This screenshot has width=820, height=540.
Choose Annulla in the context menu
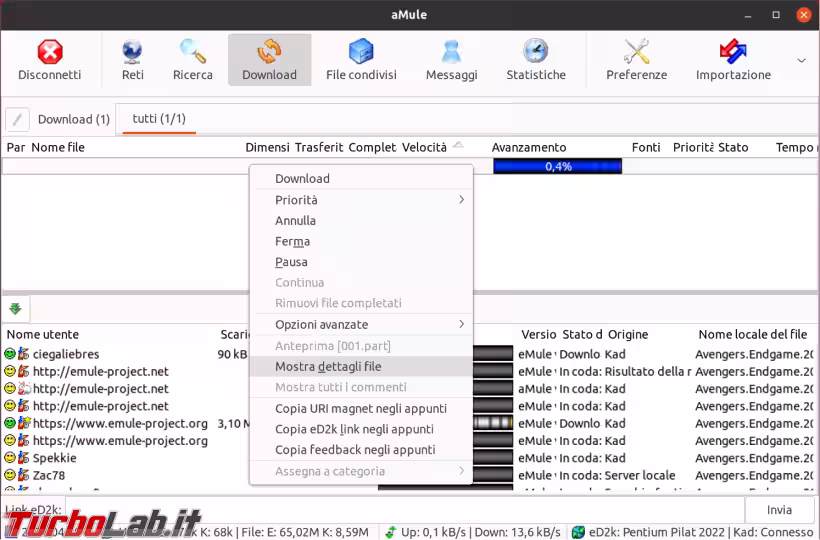[361, 221]
